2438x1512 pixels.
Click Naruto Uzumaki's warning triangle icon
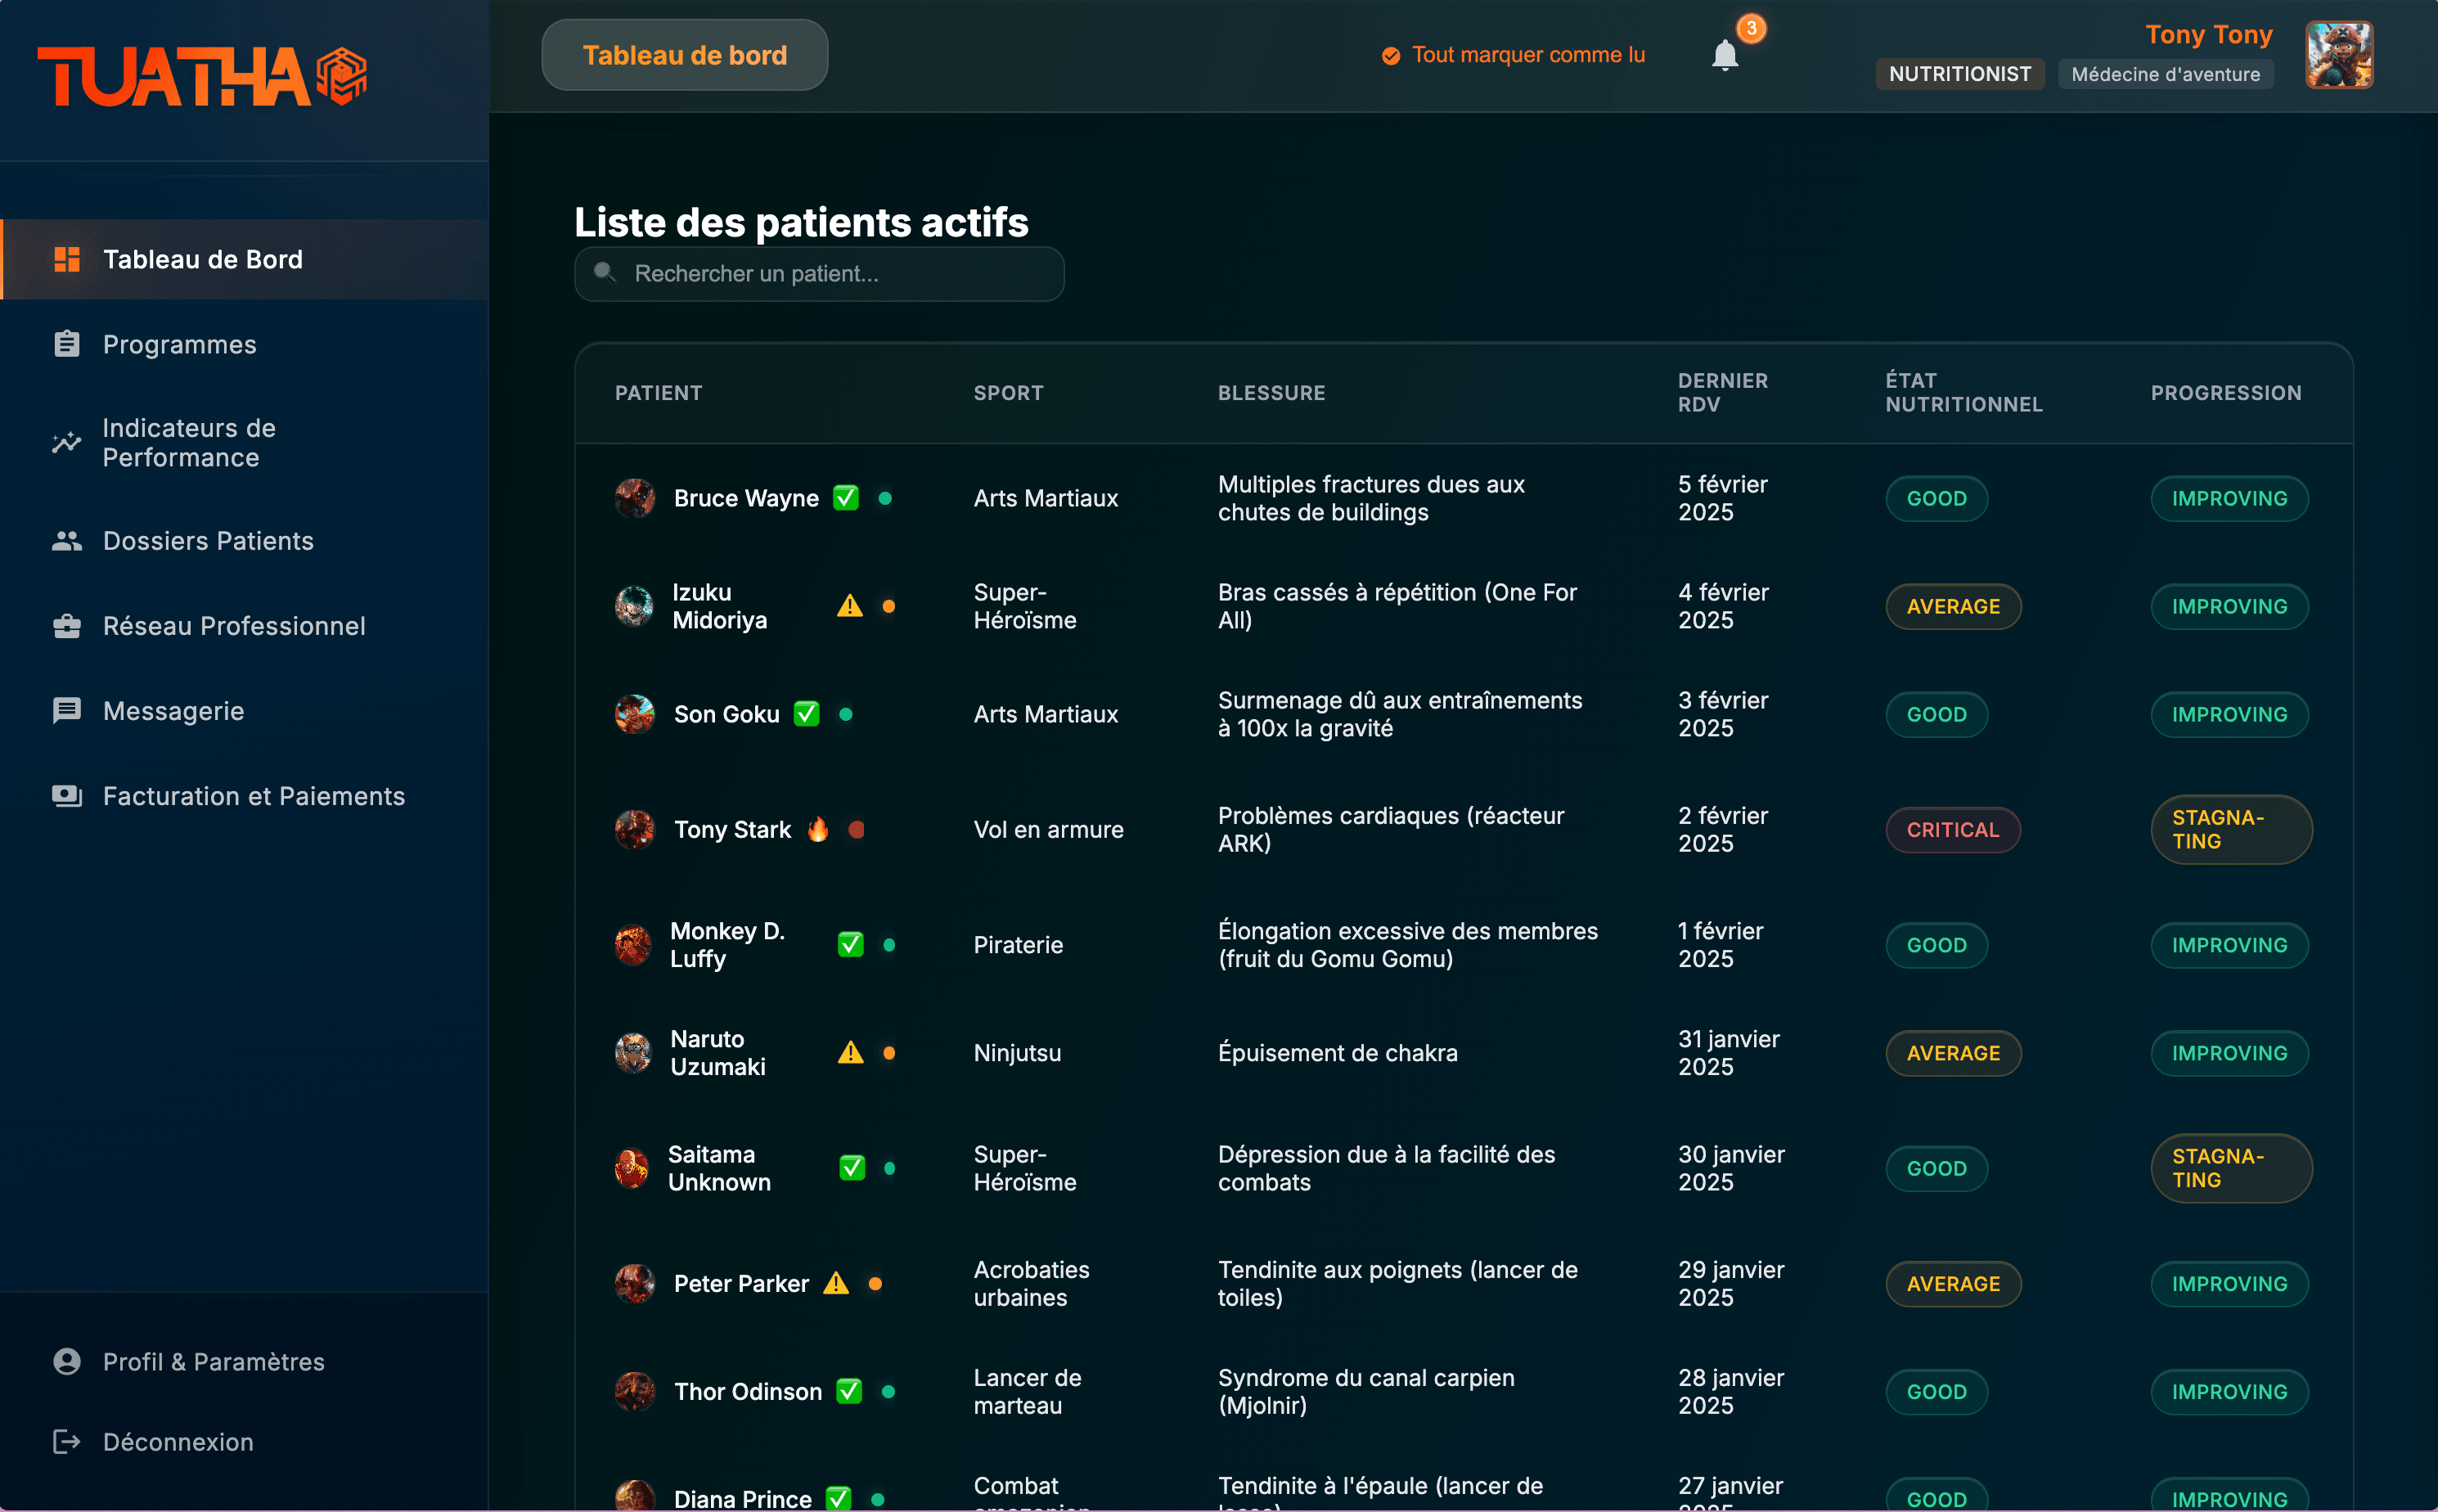851,1052
